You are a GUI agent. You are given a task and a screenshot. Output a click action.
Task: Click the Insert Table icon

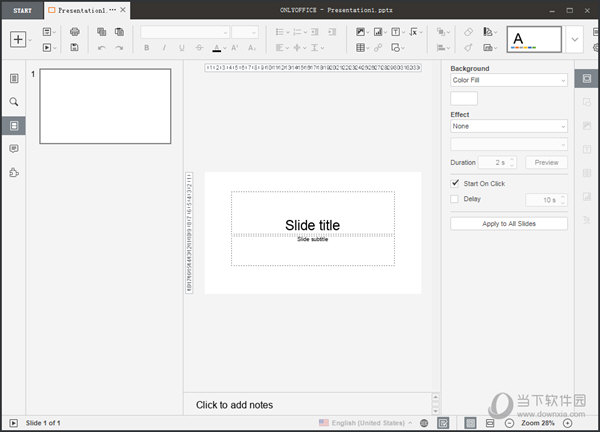pos(360,48)
